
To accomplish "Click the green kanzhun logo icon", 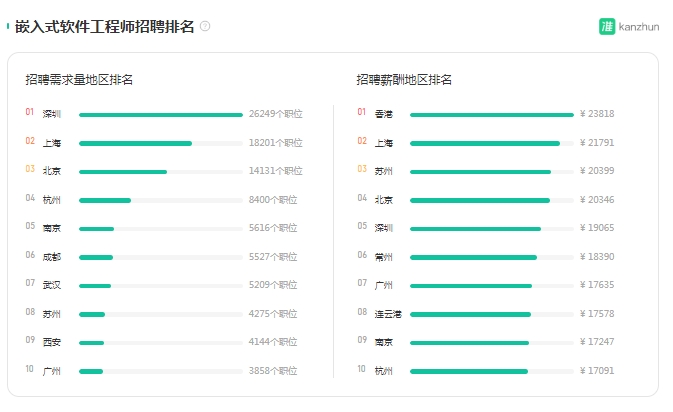I will coord(607,27).
